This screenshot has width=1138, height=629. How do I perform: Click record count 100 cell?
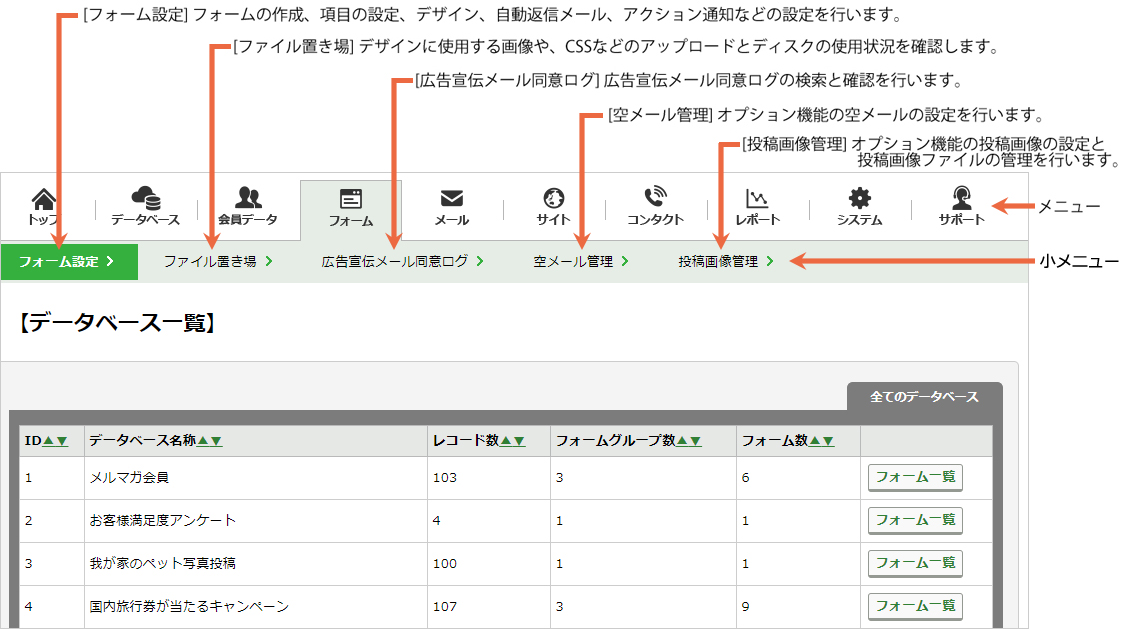tap(488, 563)
